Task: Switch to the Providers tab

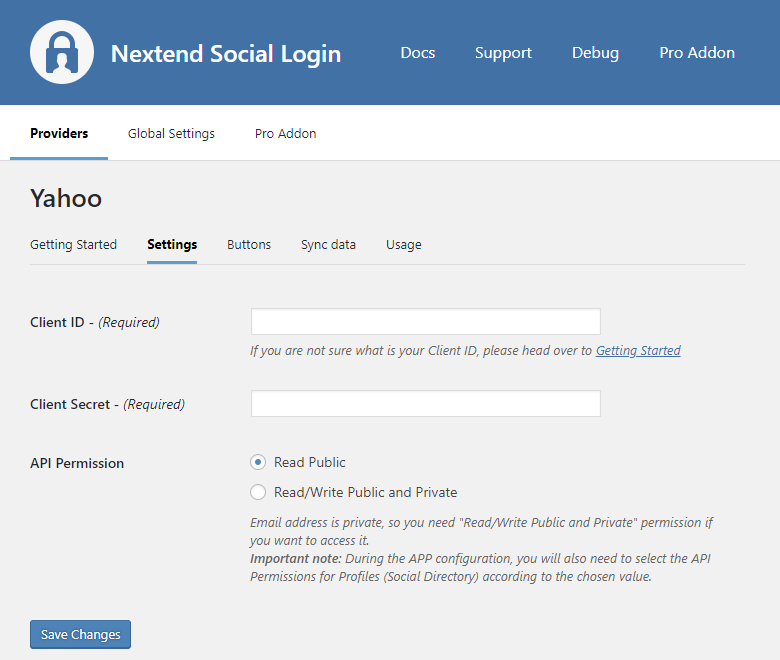Action: click(x=59, y=134)
